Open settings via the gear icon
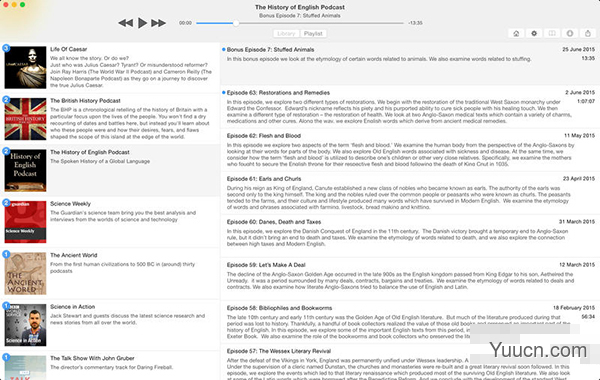Image resolution: width=600 pixels, height=380 pixels. (534, 34)
